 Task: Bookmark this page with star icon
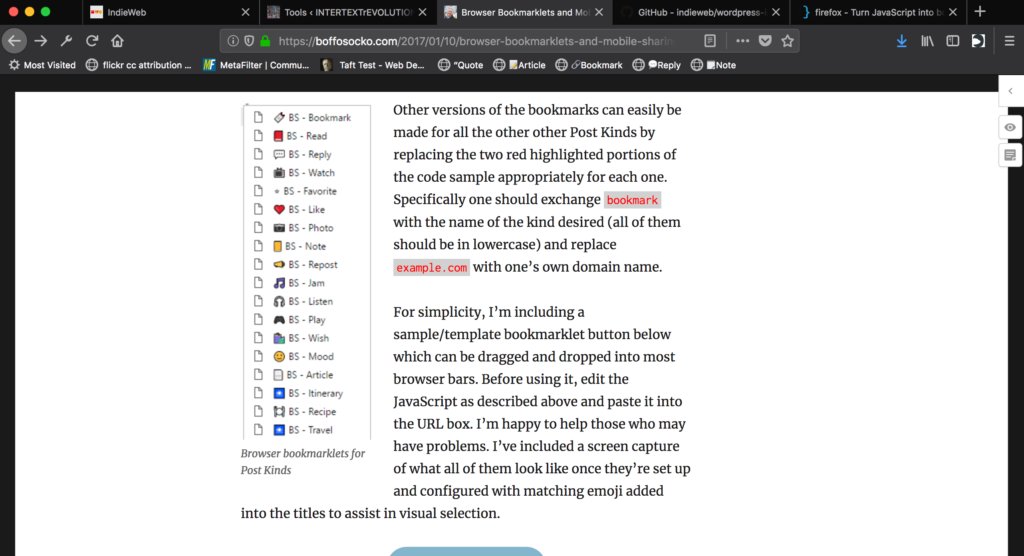coord(788,41)
